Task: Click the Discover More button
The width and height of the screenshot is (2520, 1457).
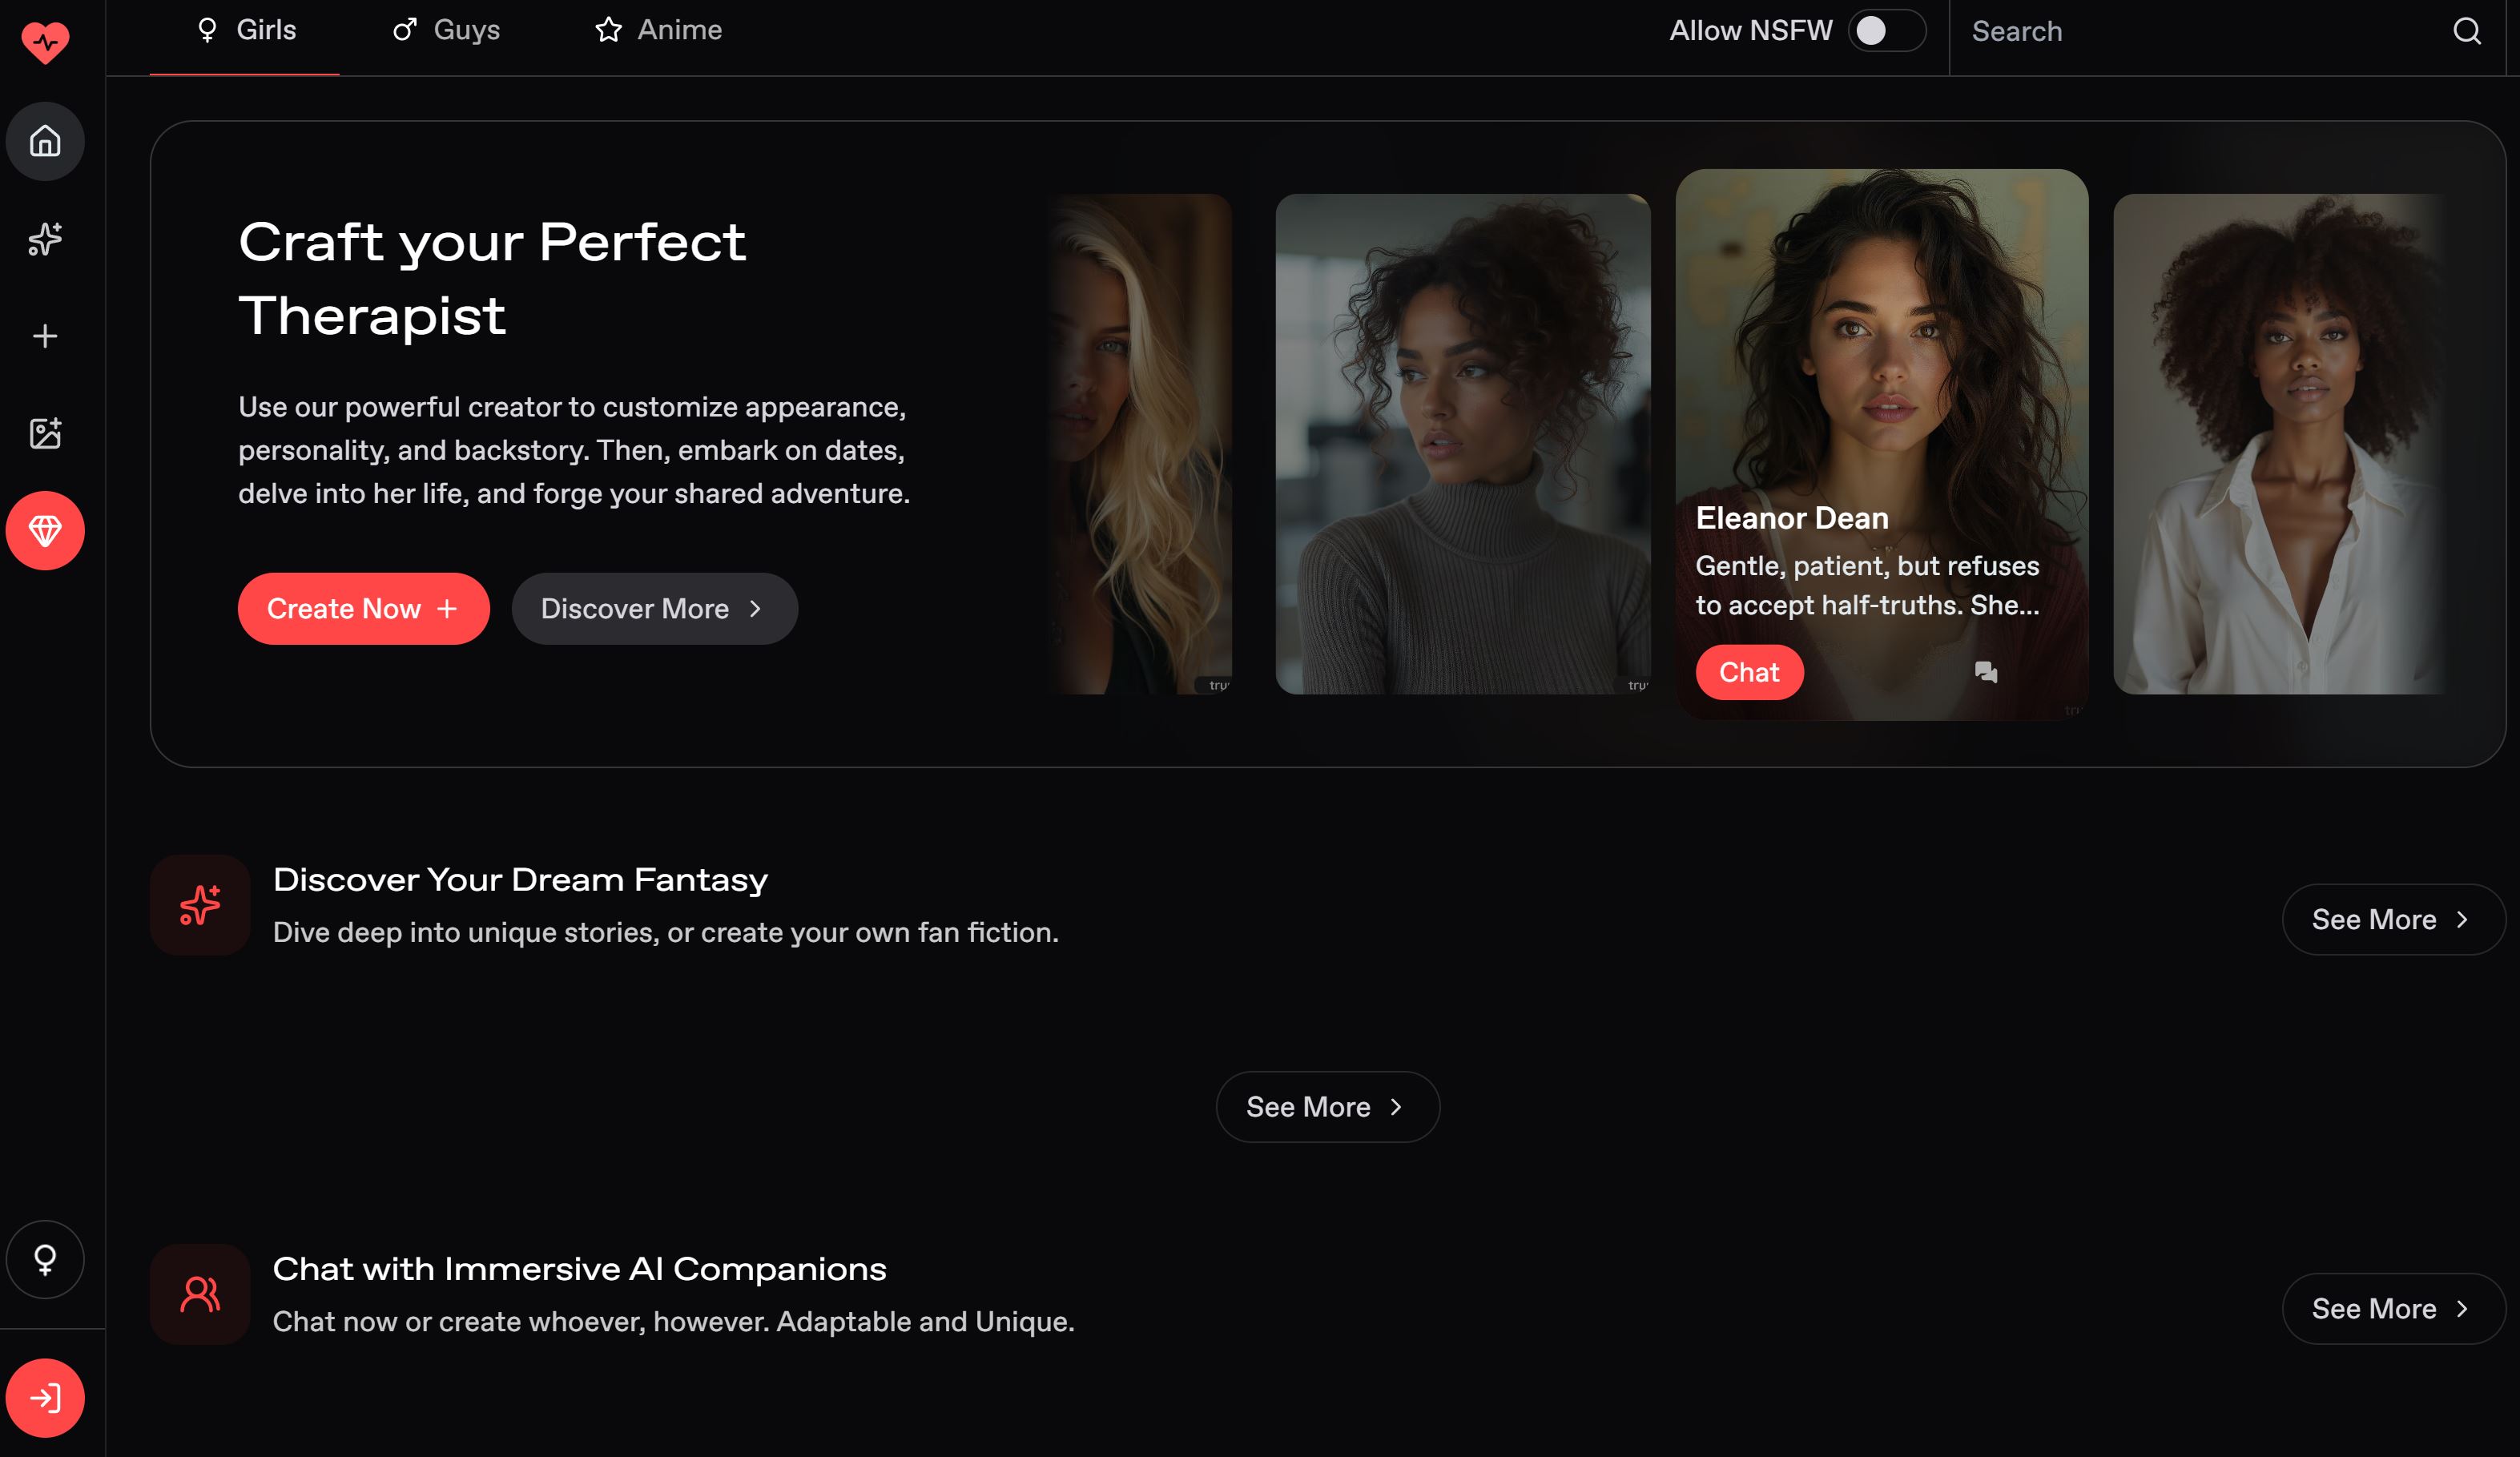Action: point(654,608)
